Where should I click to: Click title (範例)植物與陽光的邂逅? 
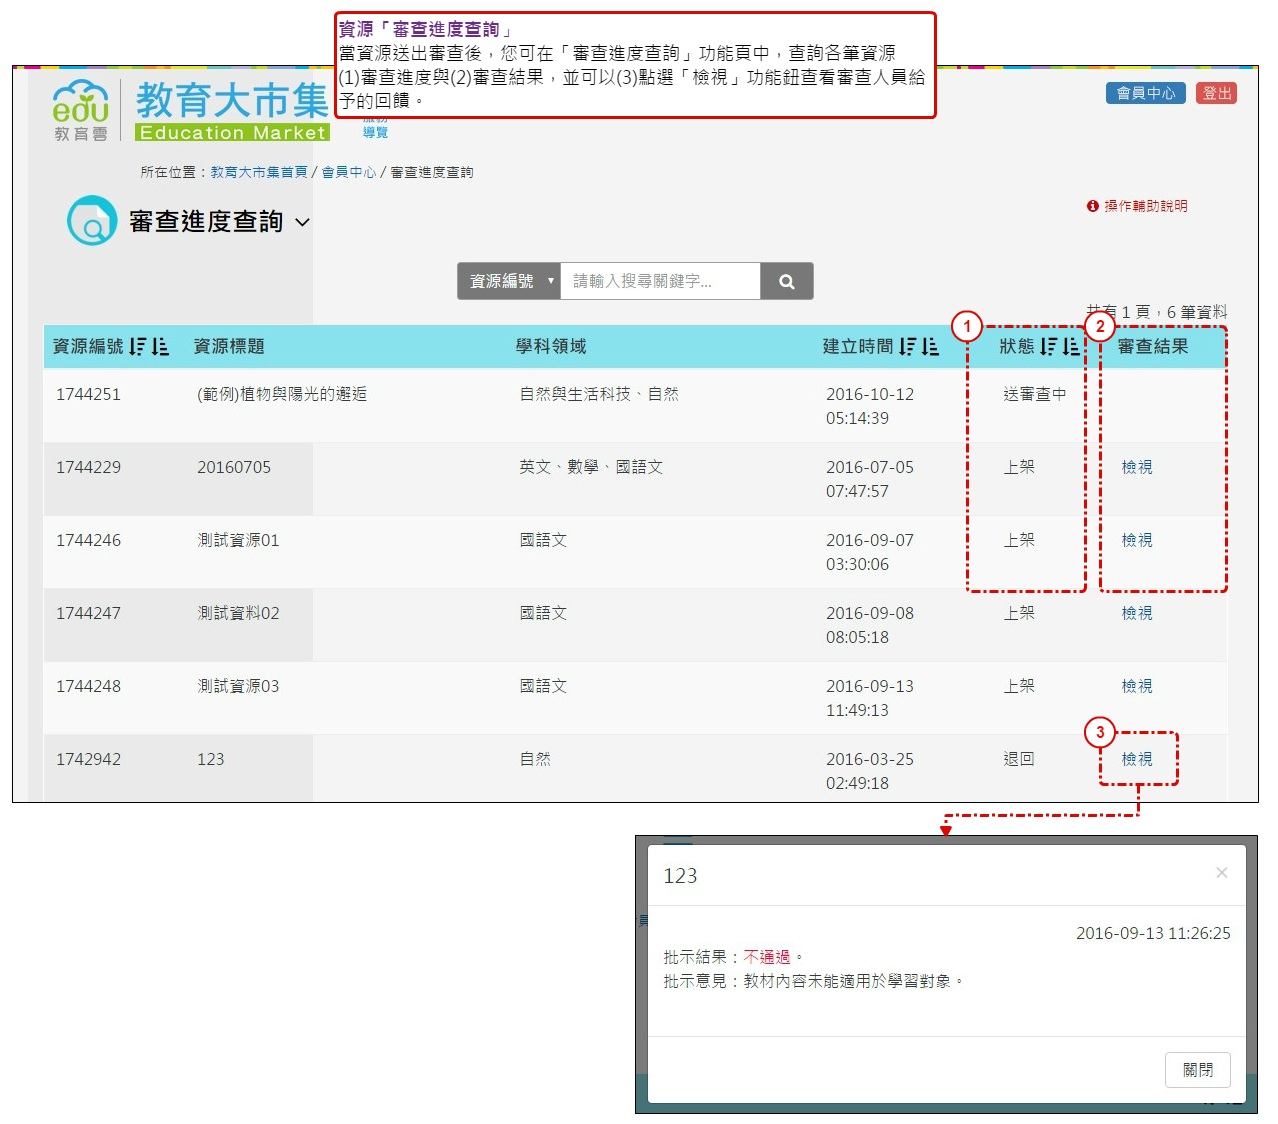pos(282,394)
